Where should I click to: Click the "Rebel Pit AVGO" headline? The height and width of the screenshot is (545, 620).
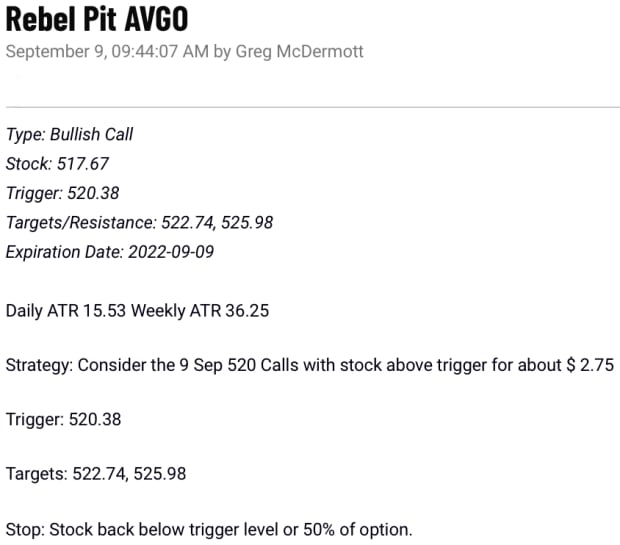[96, 19]
